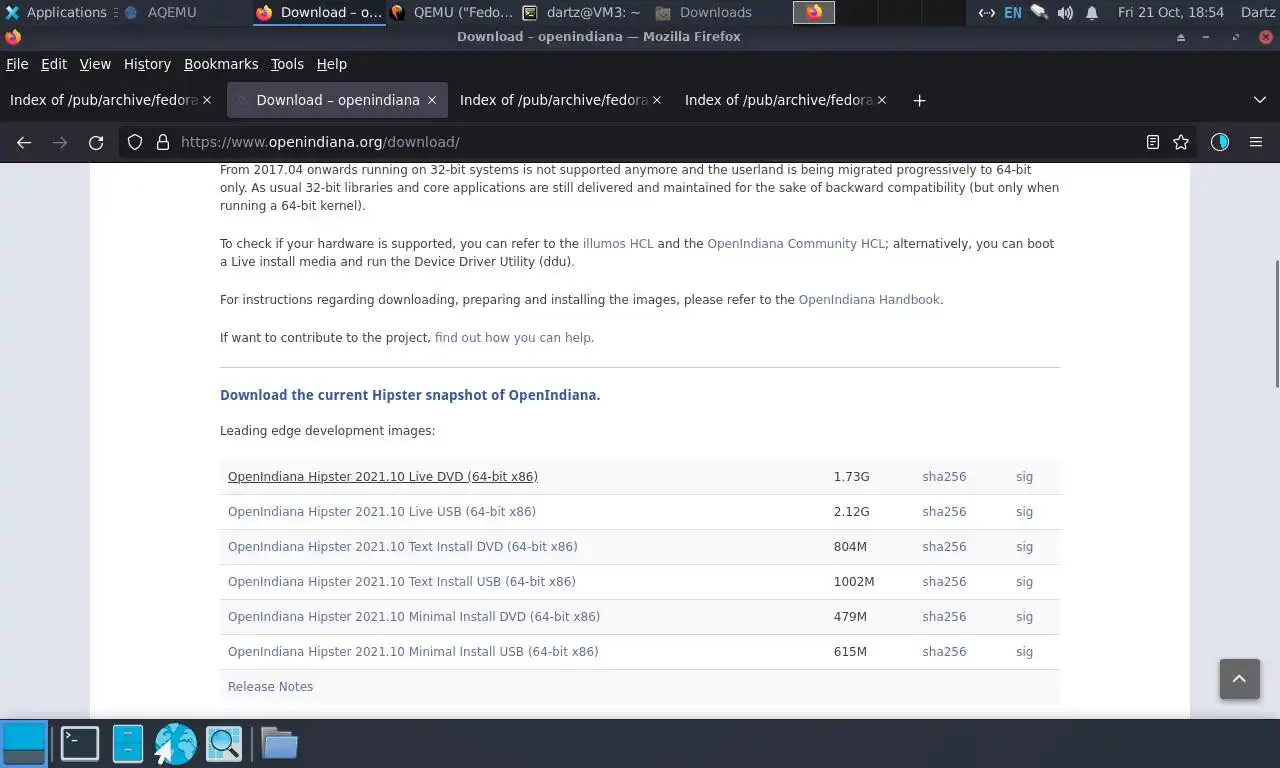The height and width of the screenshot is (768, 1280).
Task: Open the Applications menu in top panel
Action: pos(56,12)
